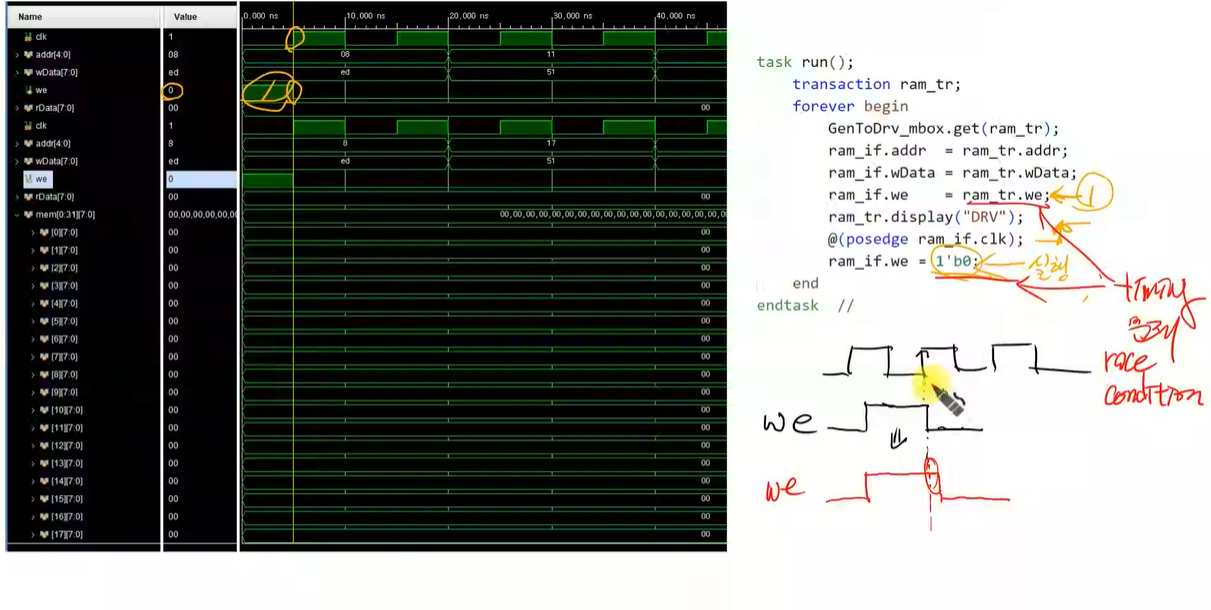Click the bus icon of [2][7:0]
Viewport: 1211px width, 610px height.
coord(44,268)
